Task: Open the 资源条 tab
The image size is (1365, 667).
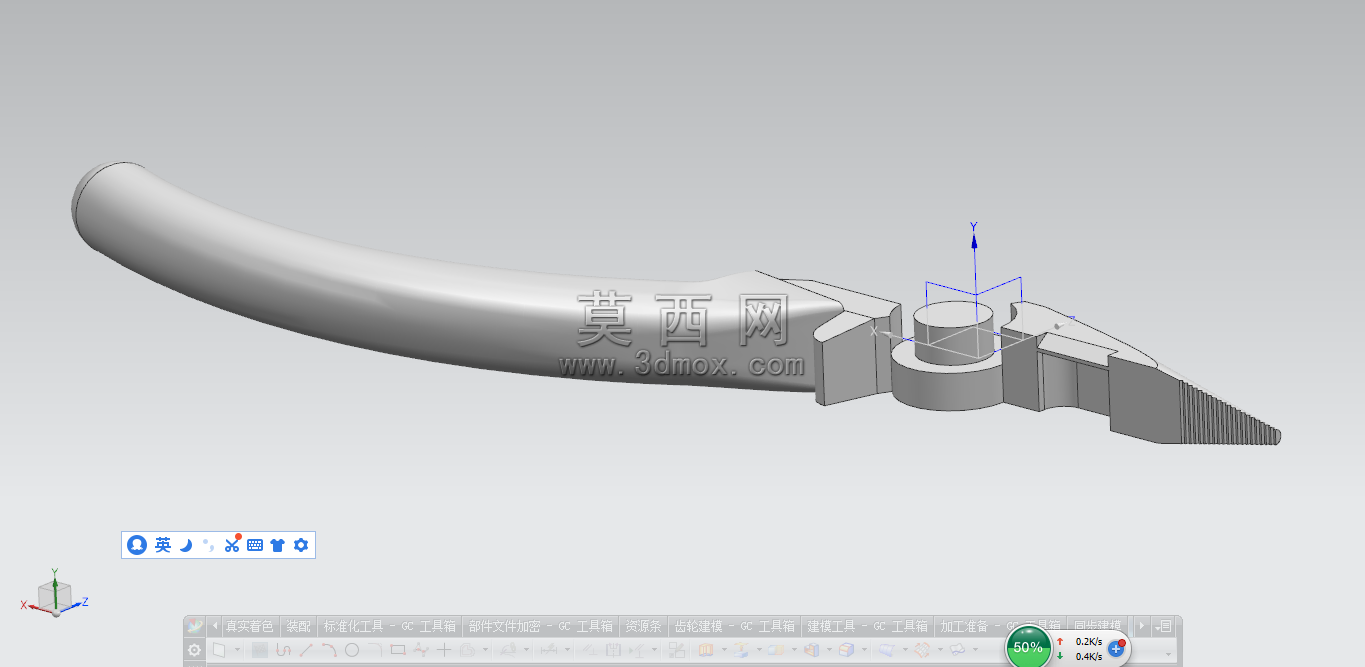Action: [x=643, y=627]
